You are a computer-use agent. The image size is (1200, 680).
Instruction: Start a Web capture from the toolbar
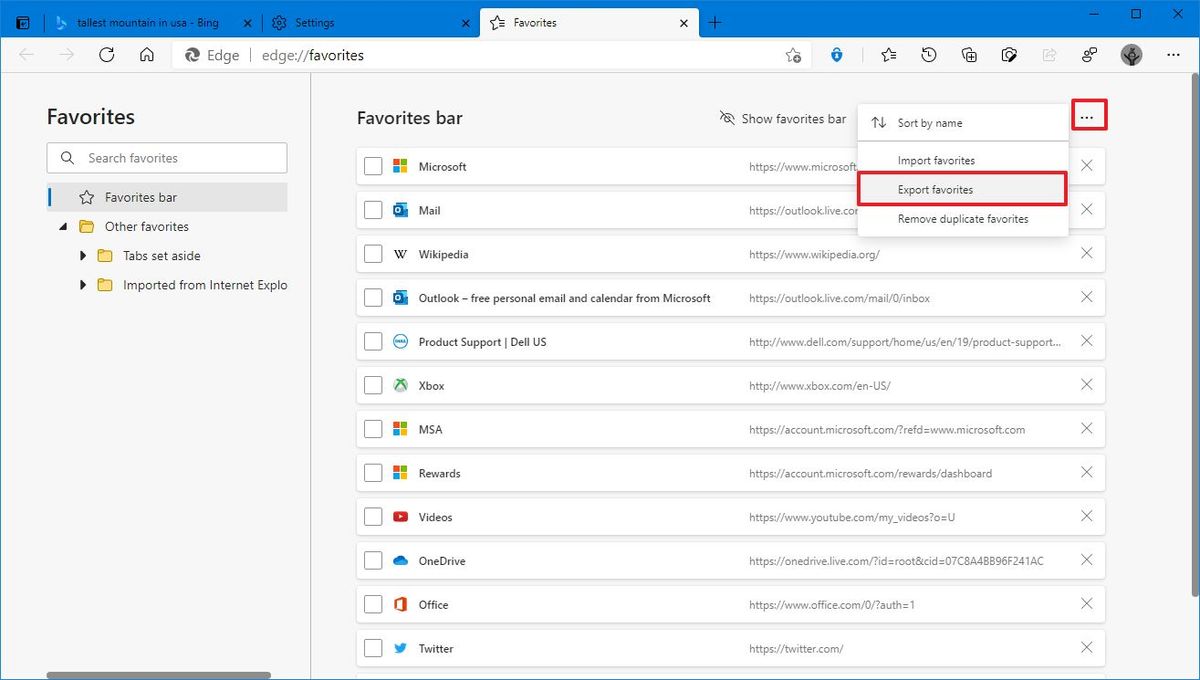click(x=1009, y=55)
